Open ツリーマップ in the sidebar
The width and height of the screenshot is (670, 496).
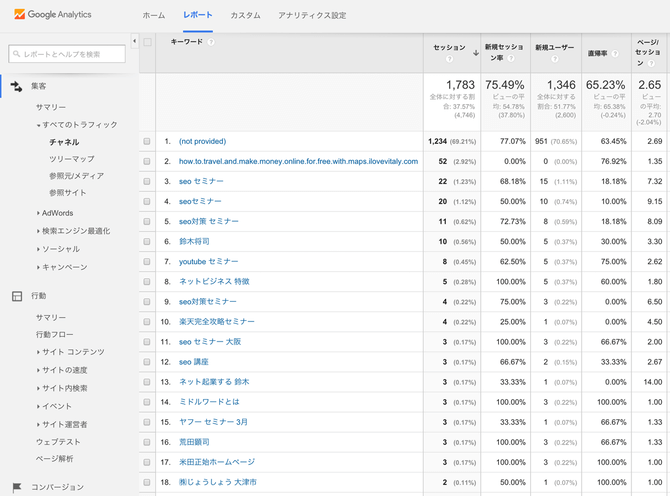71,159
